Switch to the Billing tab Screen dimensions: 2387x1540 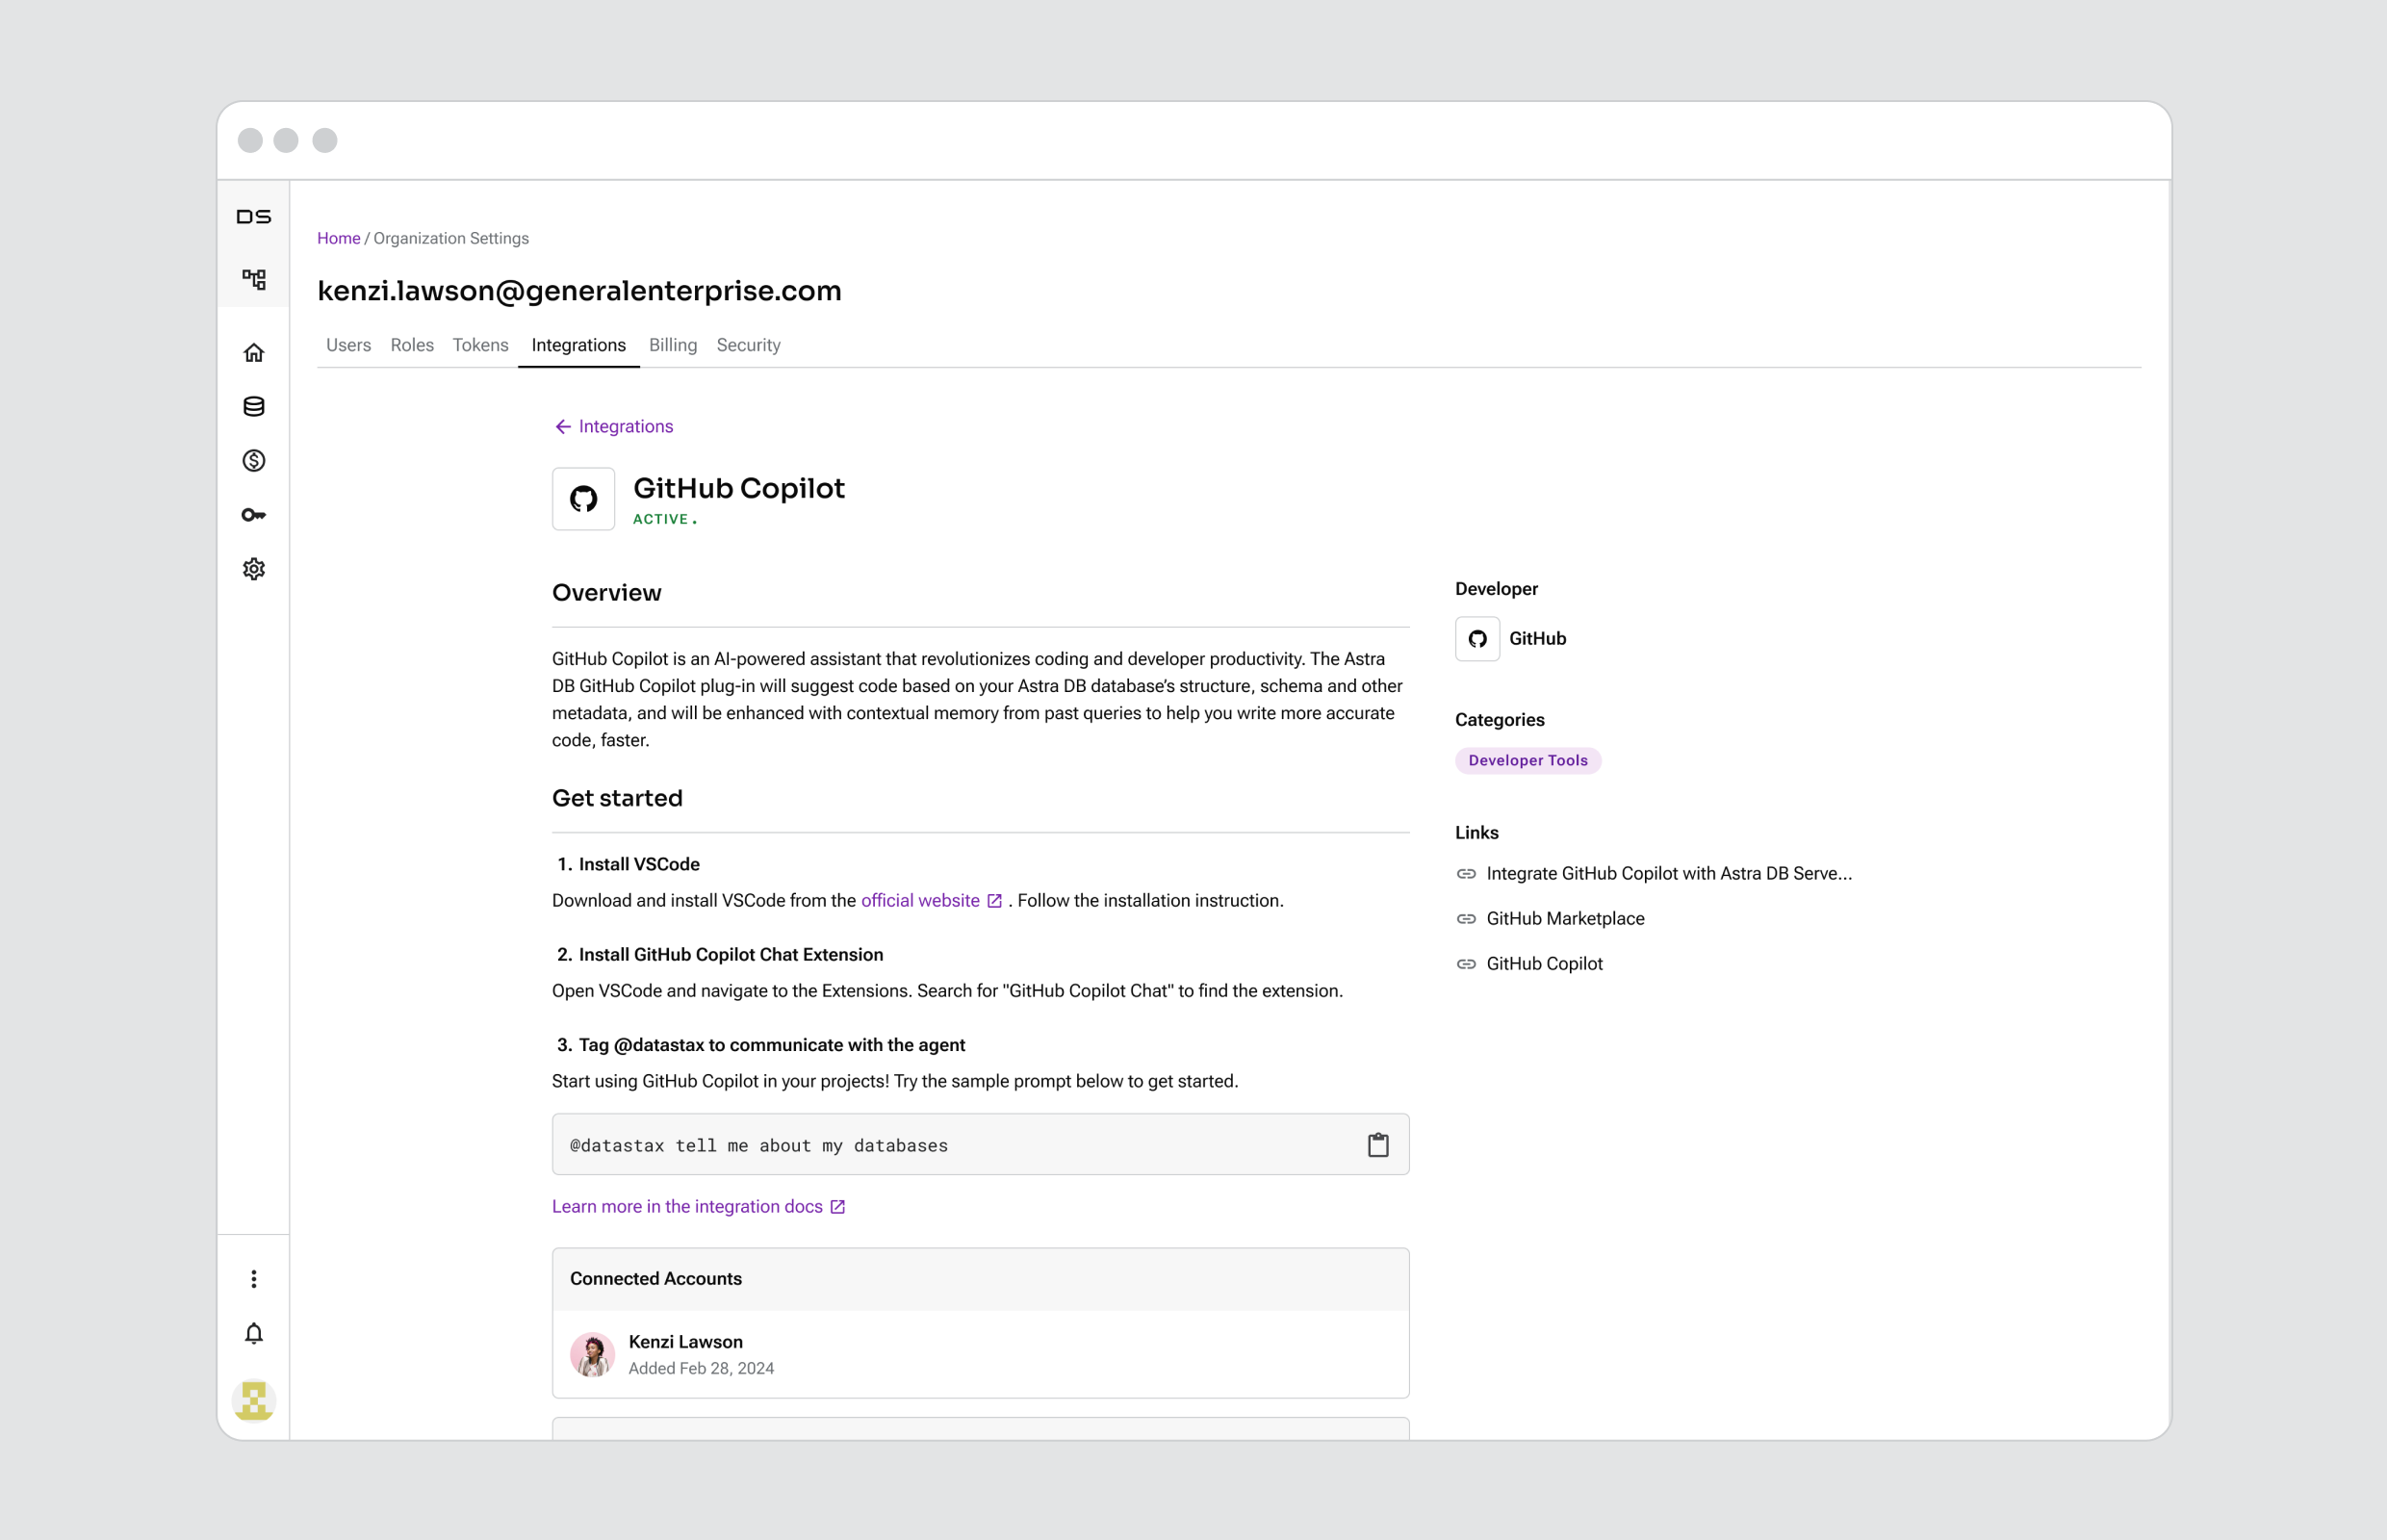[673, 345]
